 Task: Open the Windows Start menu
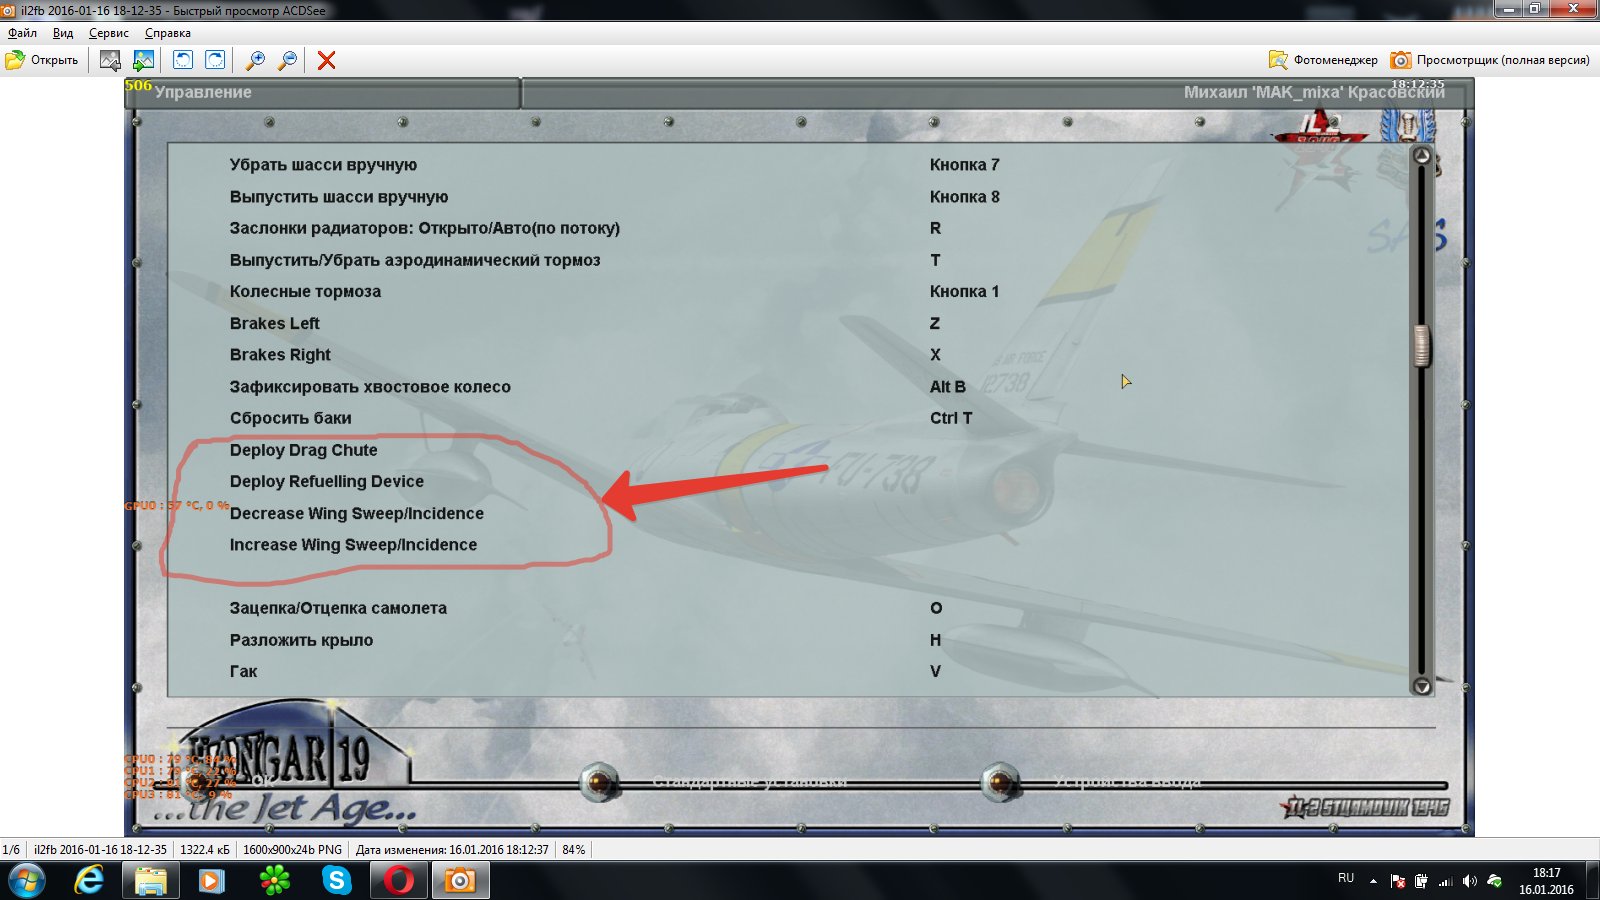point(26,881)
